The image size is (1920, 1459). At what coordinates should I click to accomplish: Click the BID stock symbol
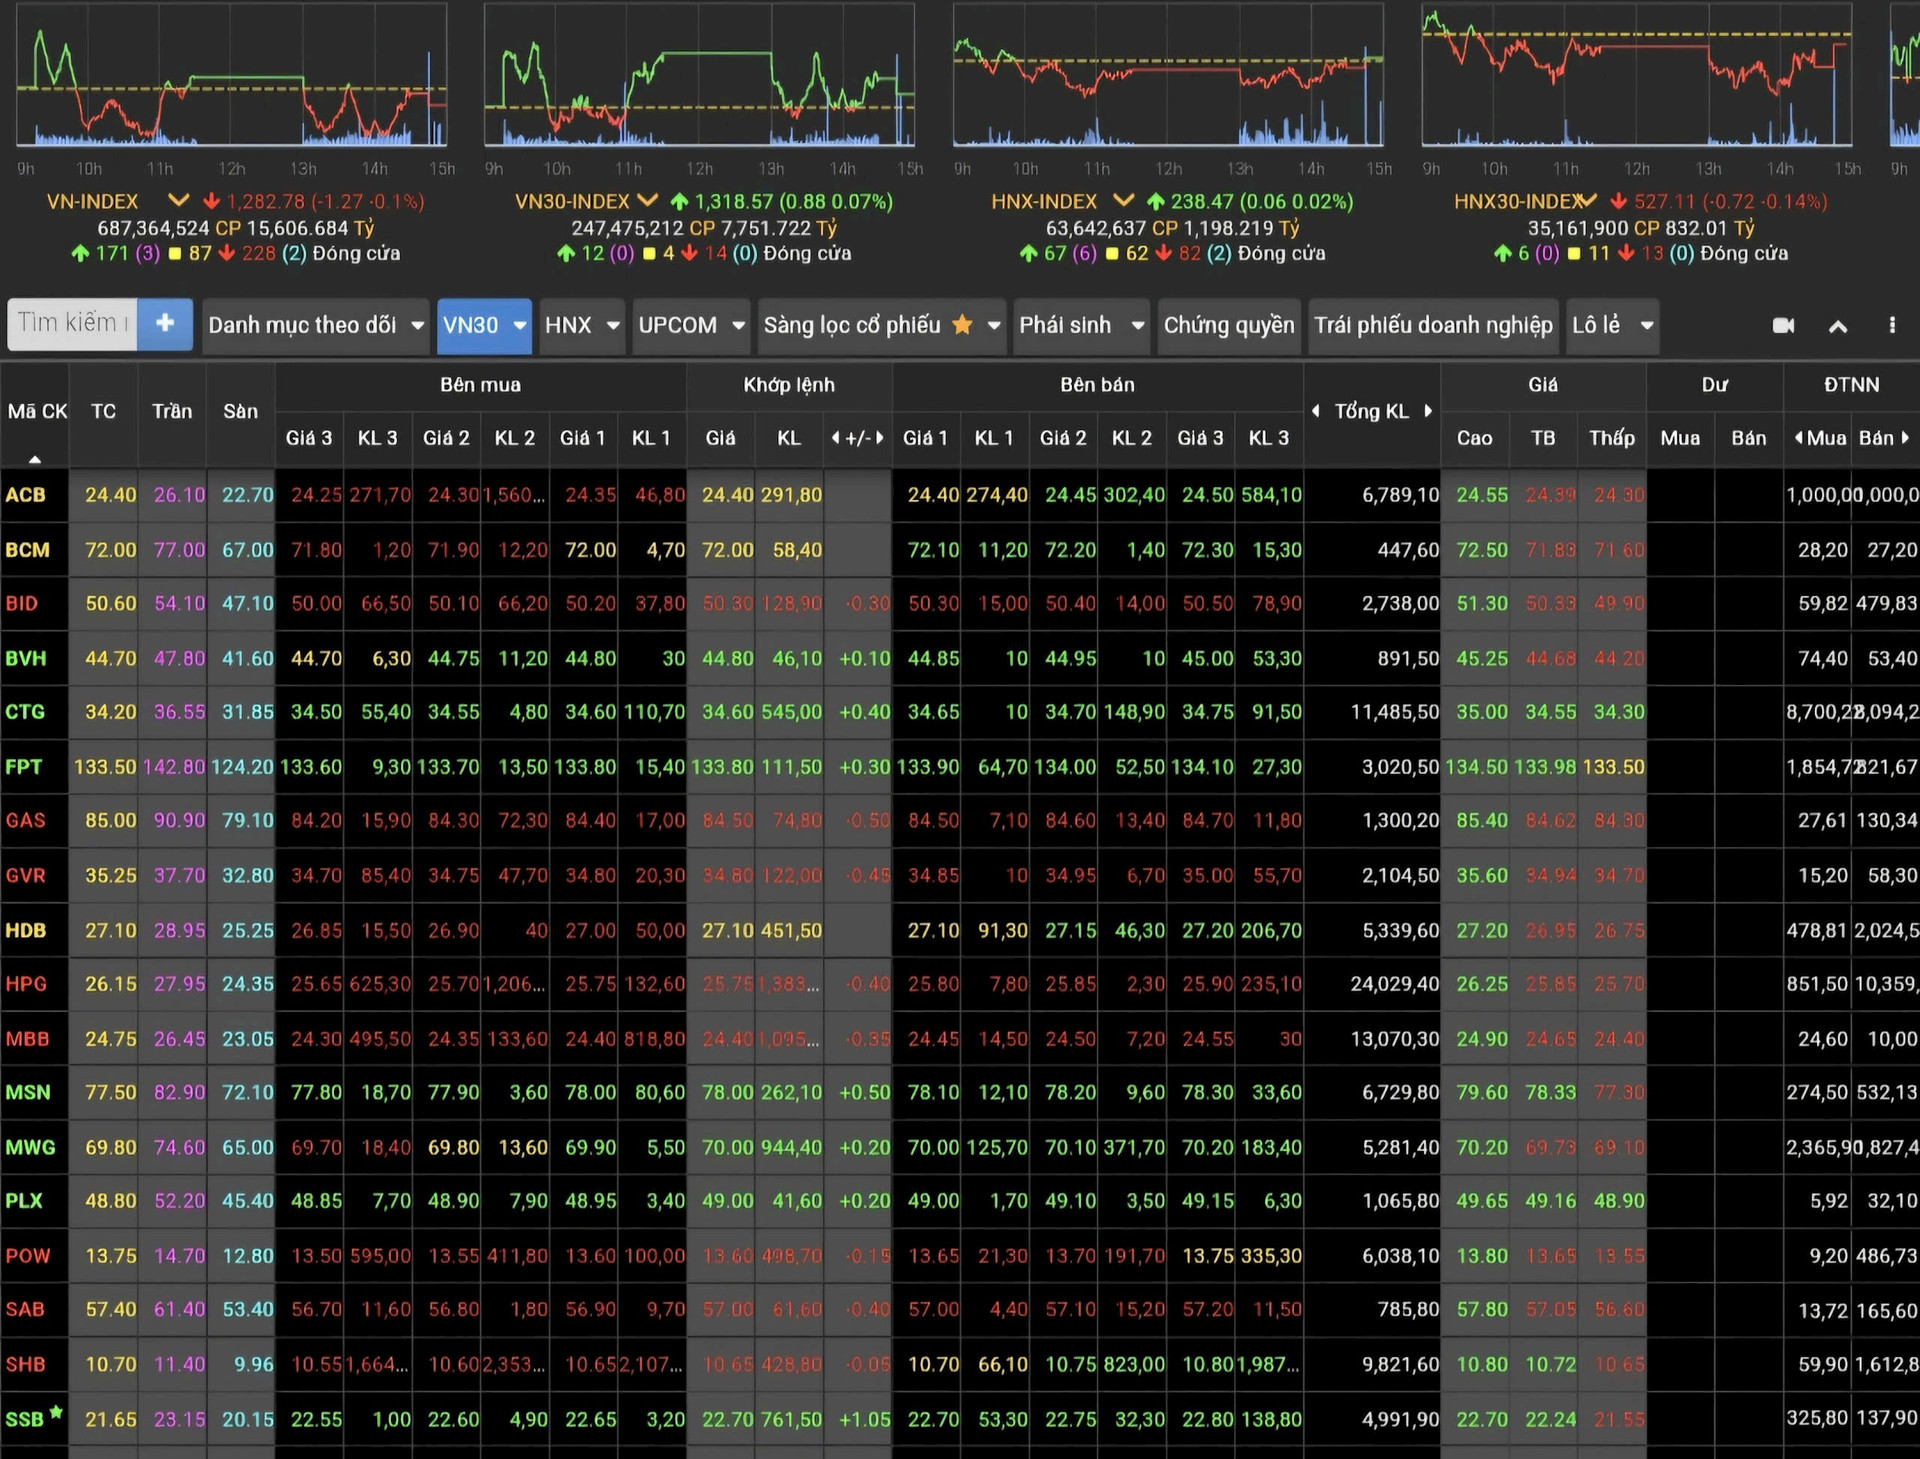(22, 604)
